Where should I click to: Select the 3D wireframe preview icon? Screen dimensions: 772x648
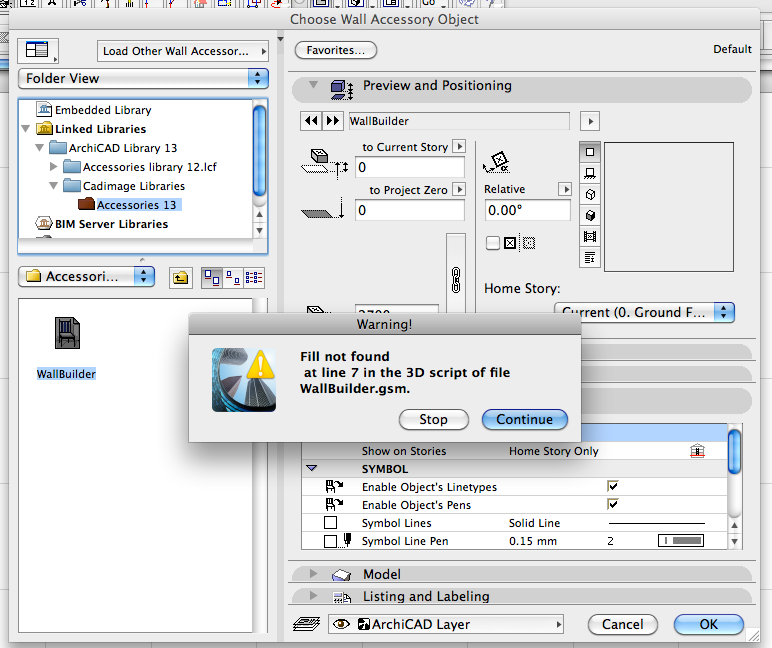click(x=590, y=194)
